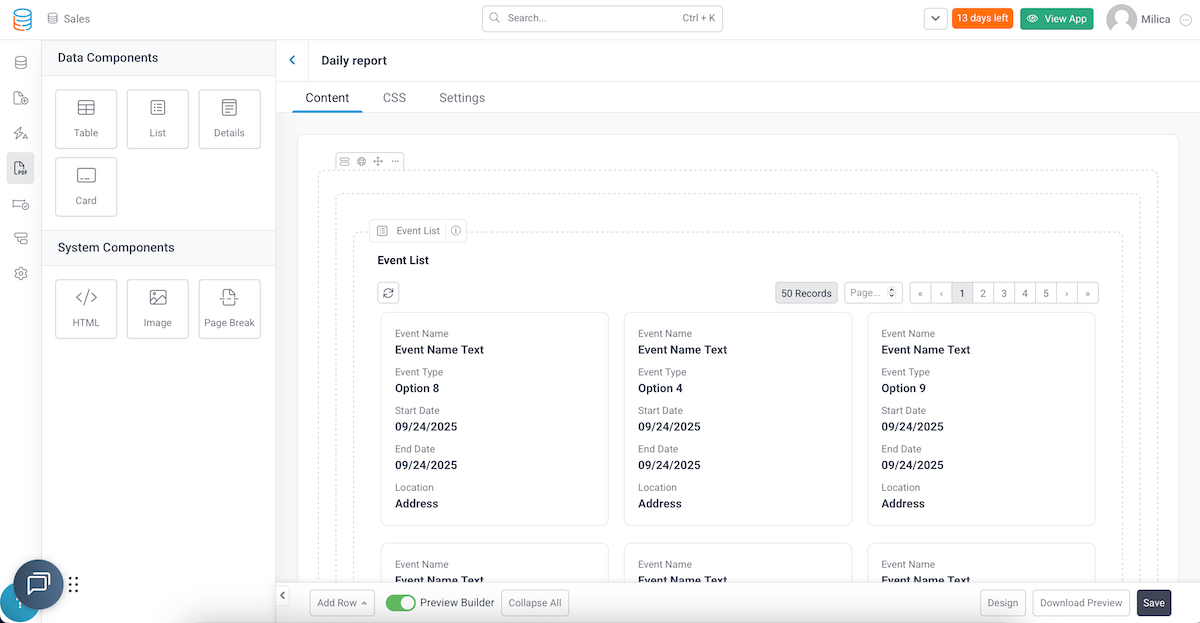Switch to the CSS tab
The image size is (1200, 623).
pyautogui.click(x=394, y=97)
